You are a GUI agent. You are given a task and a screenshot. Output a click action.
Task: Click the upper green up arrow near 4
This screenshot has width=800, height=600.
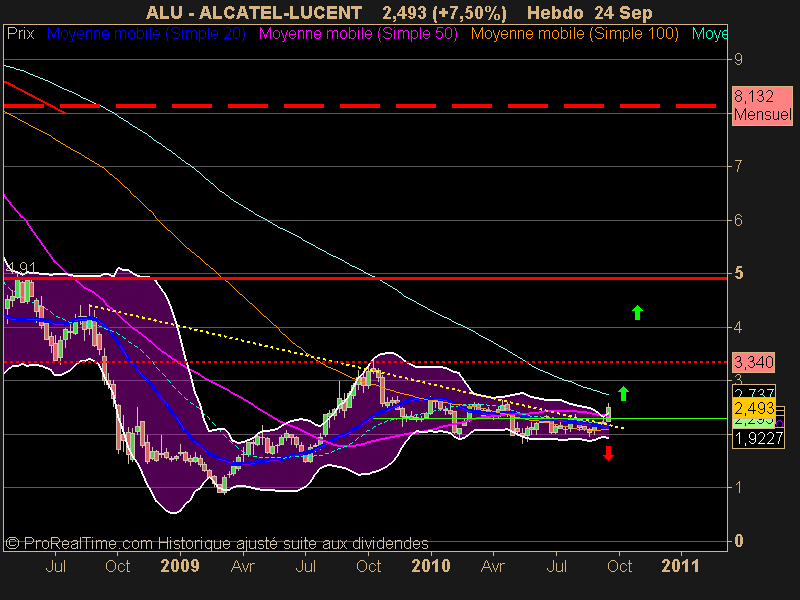point(637,312)
